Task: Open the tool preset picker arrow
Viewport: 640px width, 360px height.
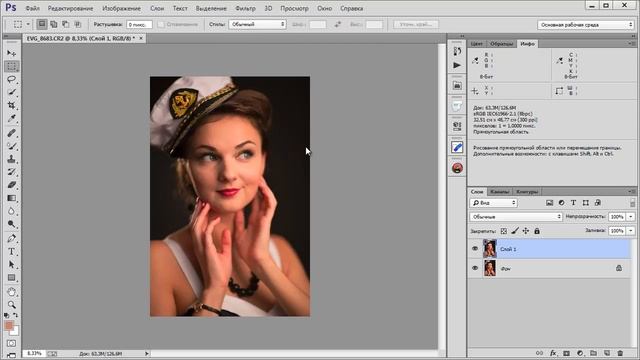Action: (x=28, y=24)
